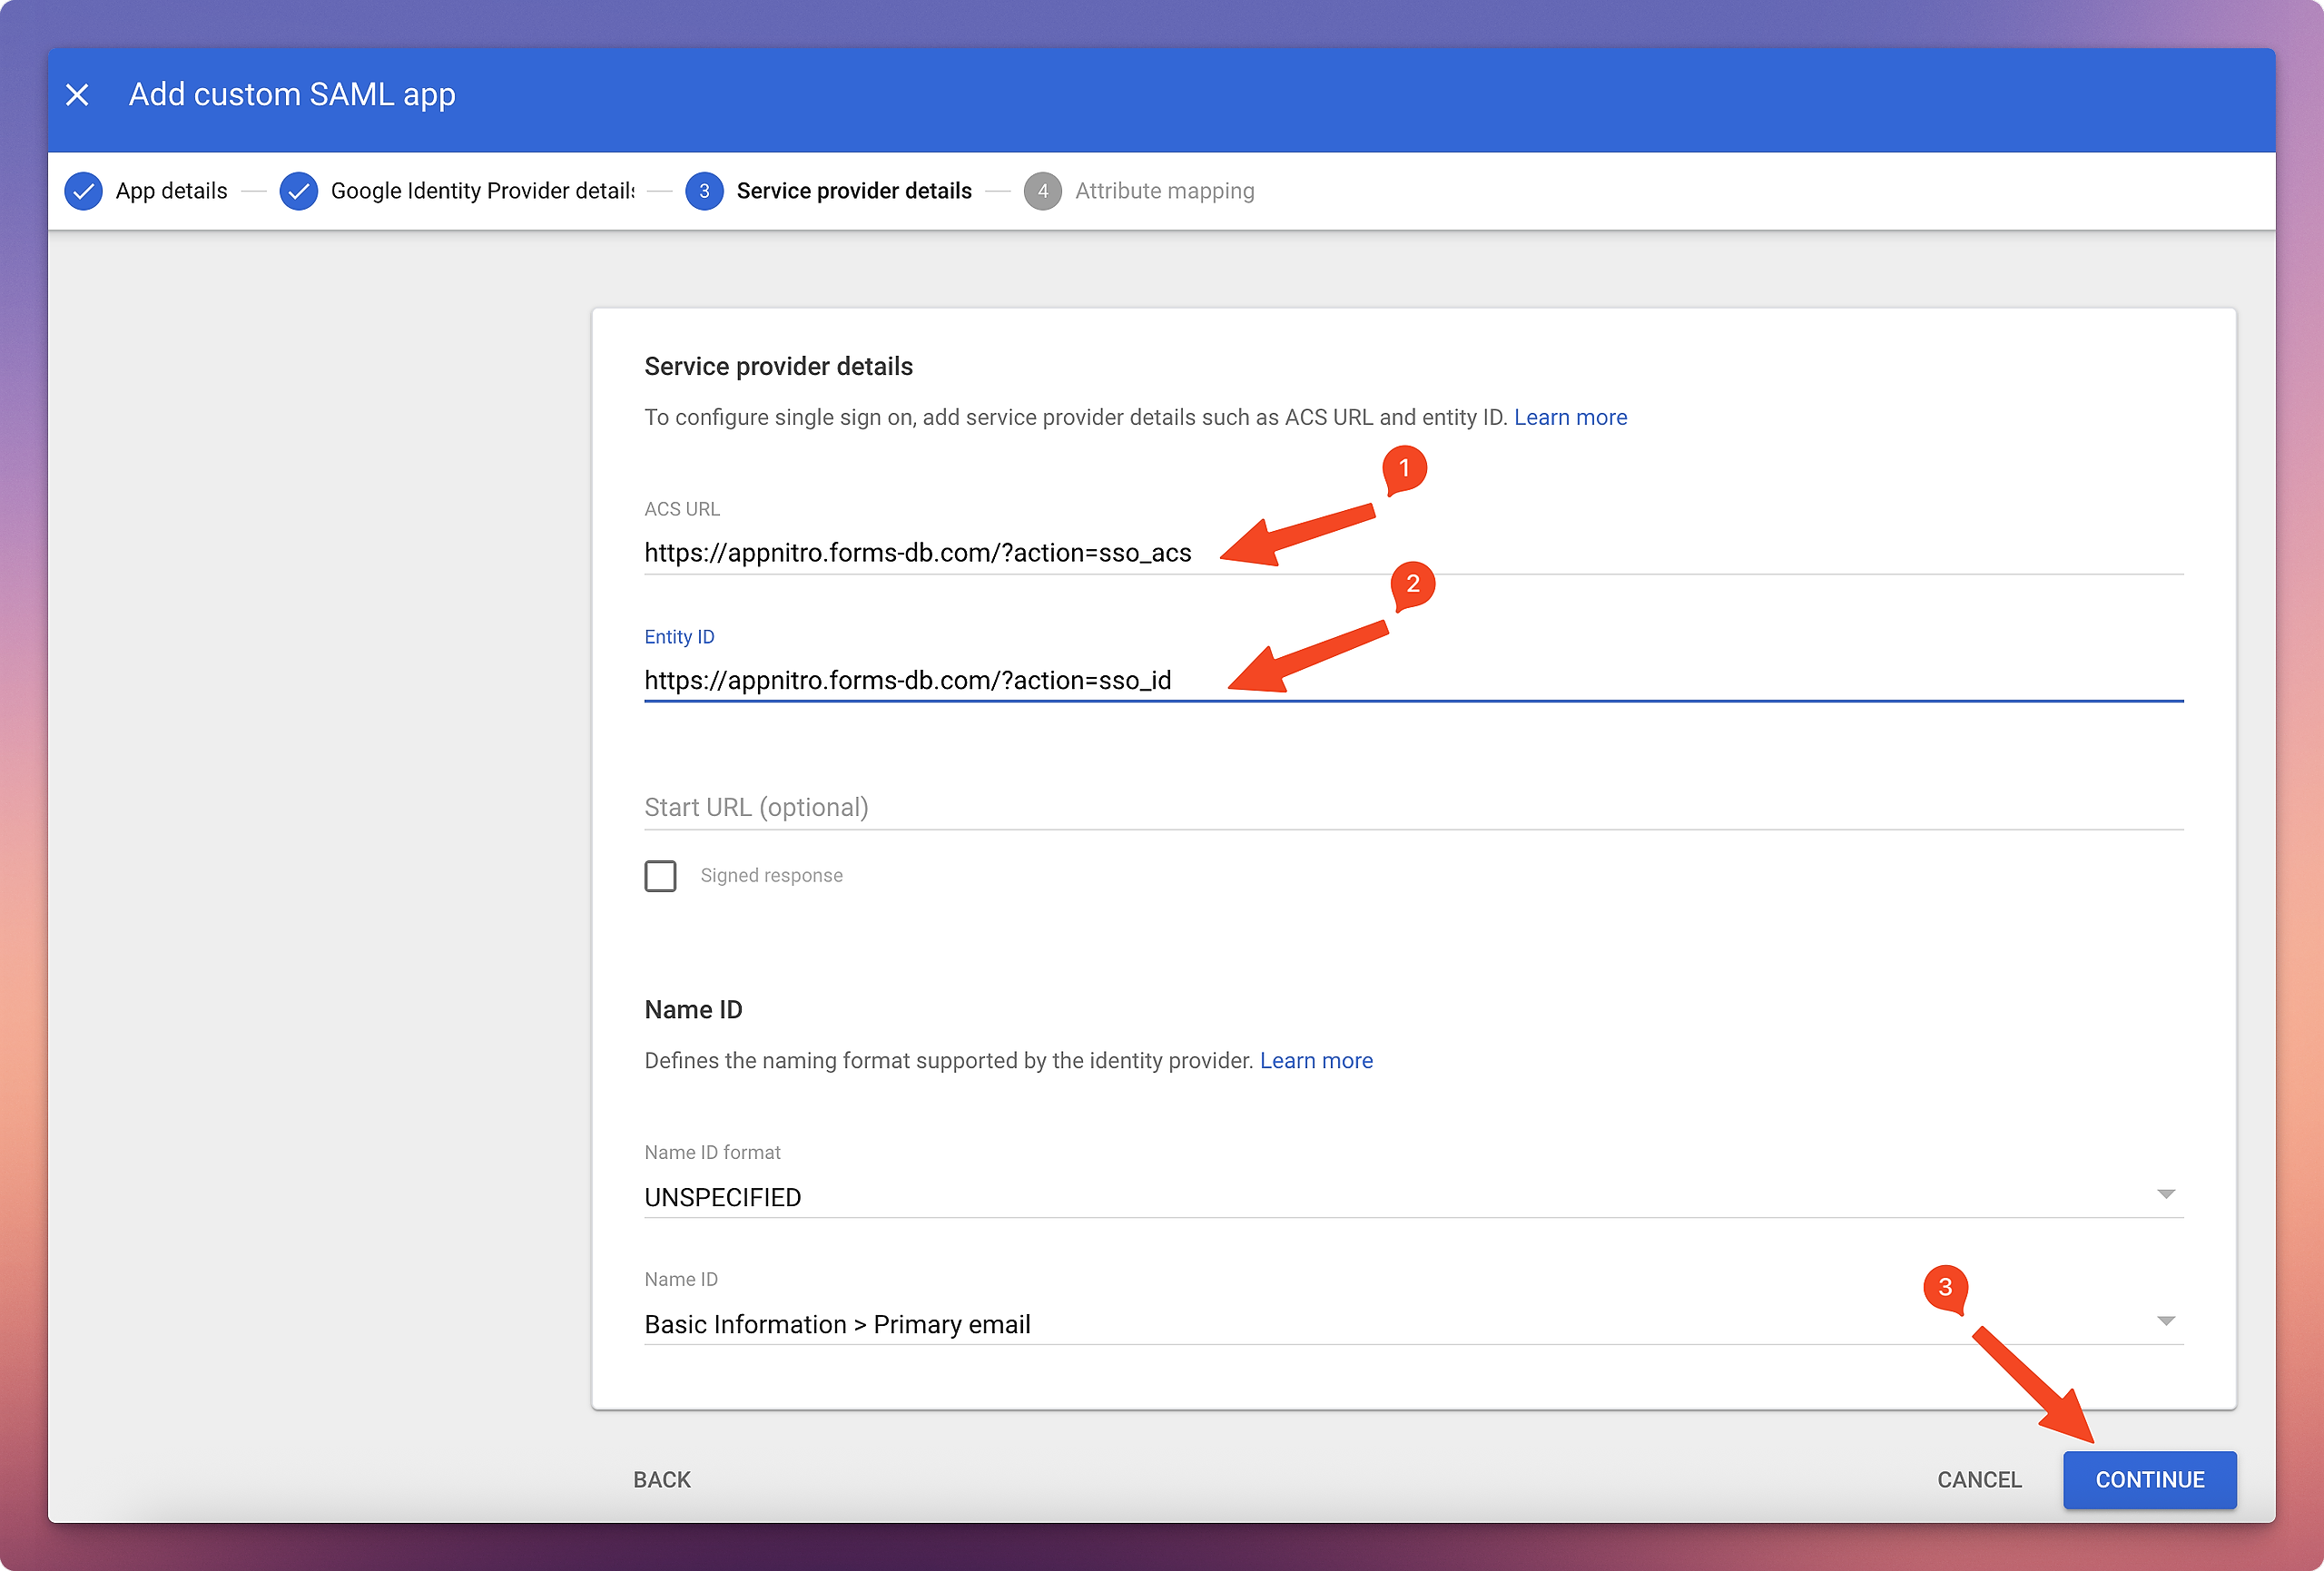
Task: Go to the App details step
Action: click(171, 191)
